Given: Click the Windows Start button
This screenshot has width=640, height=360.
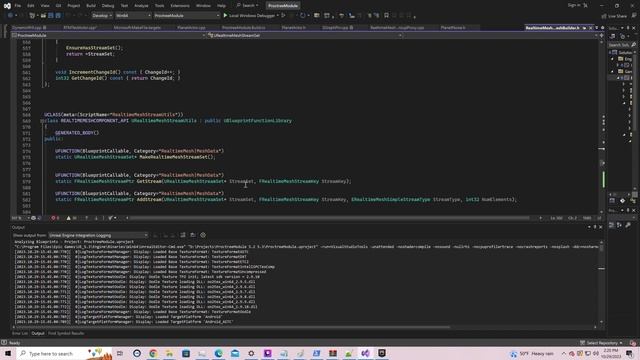Looking at the screenshot, I should click(x=7, y=353).
